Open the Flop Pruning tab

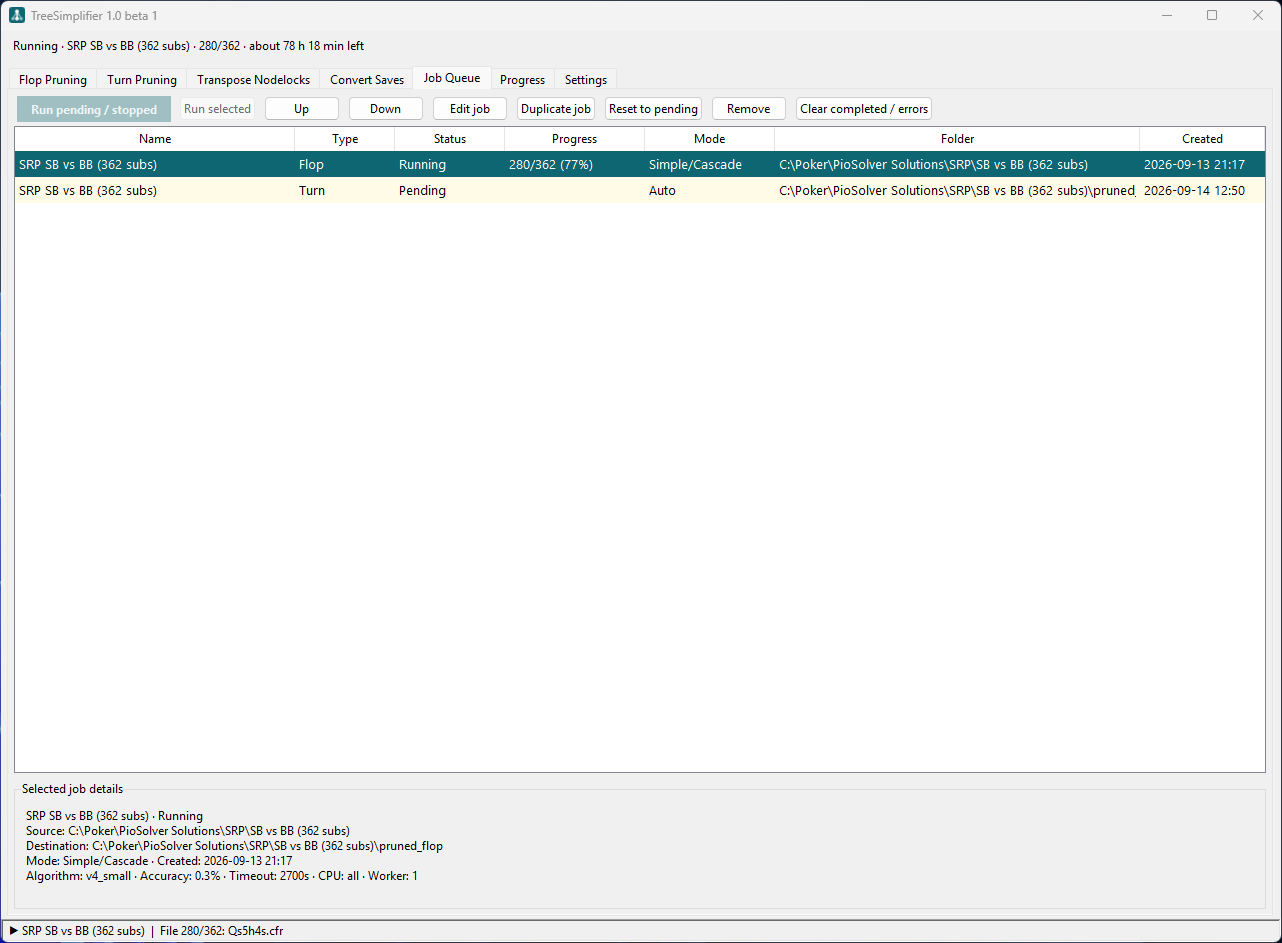coord(53,79)
